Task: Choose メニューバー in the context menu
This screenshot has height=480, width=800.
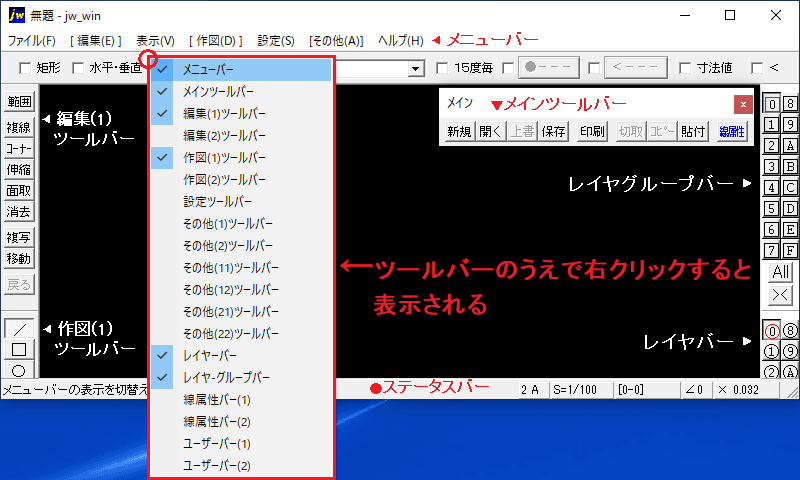Action: 241,69
